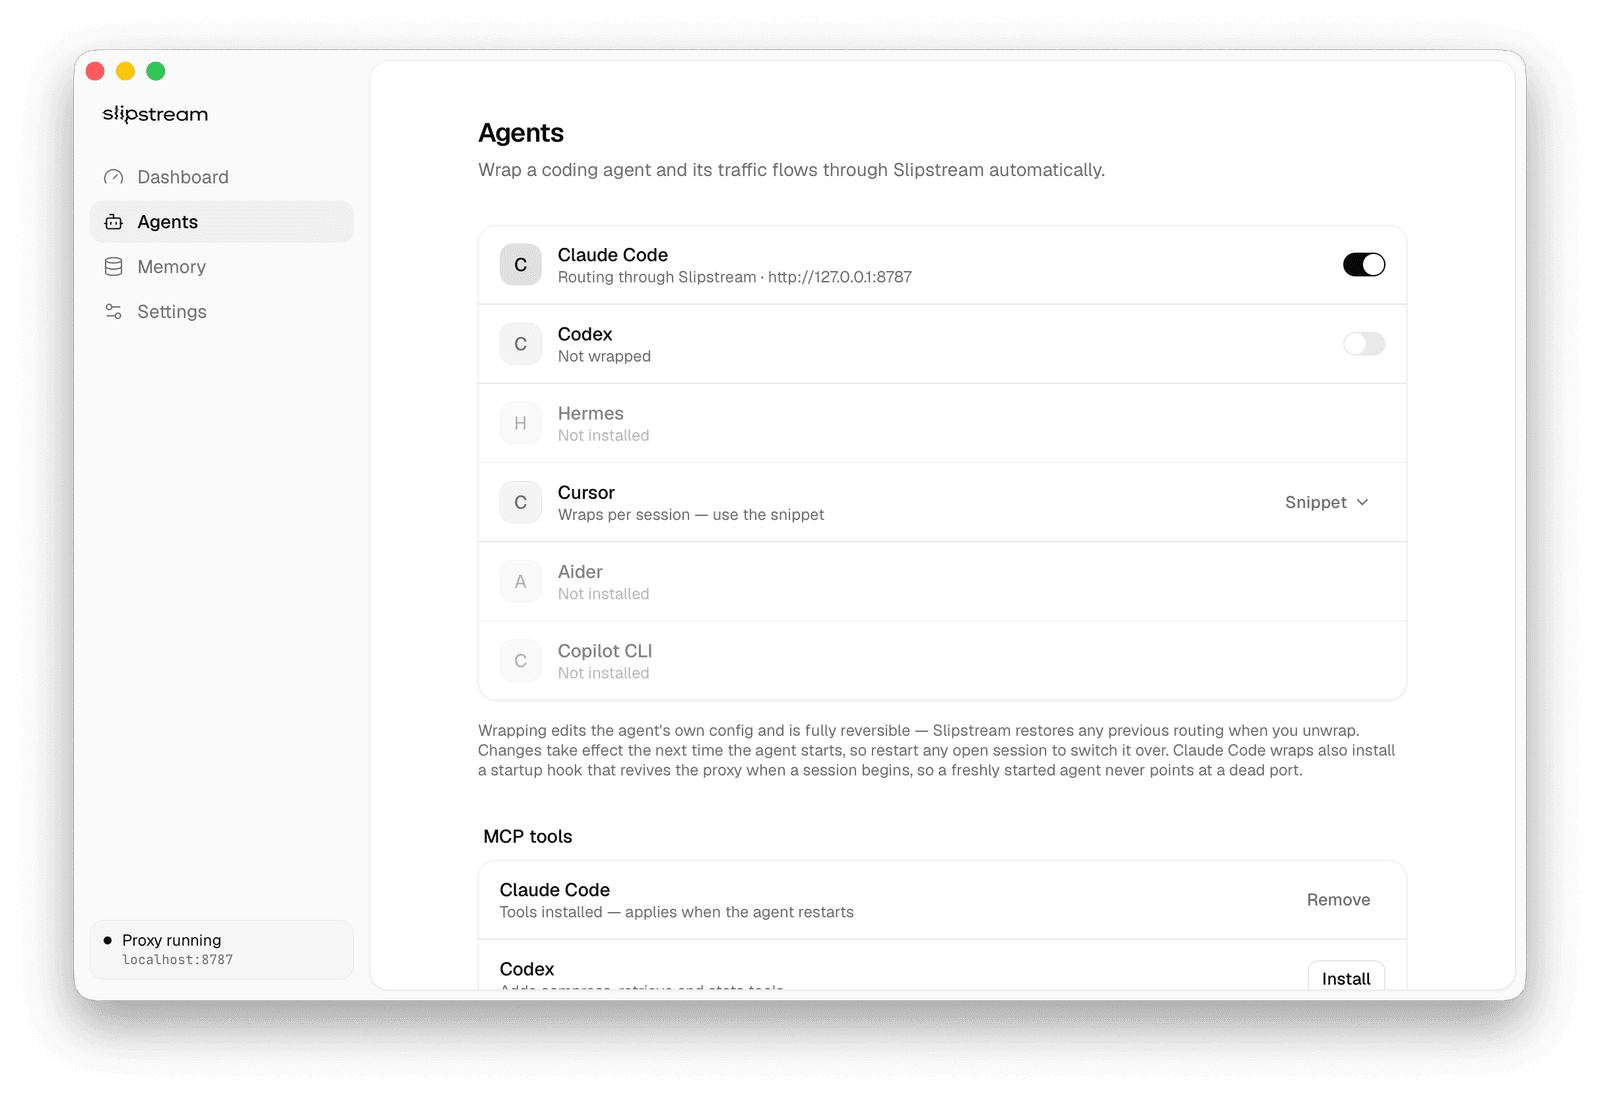This screenshot has height=1098, width=1600.
Task: Expand the Cursor Snippet dropdown
Action: pos(1327,502)
